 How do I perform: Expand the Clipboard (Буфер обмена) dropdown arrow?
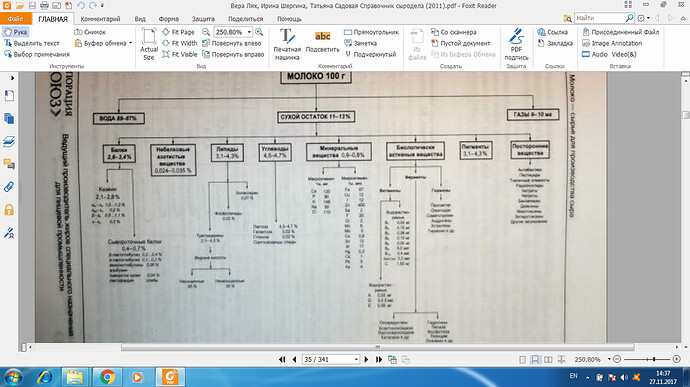[131, 43]
